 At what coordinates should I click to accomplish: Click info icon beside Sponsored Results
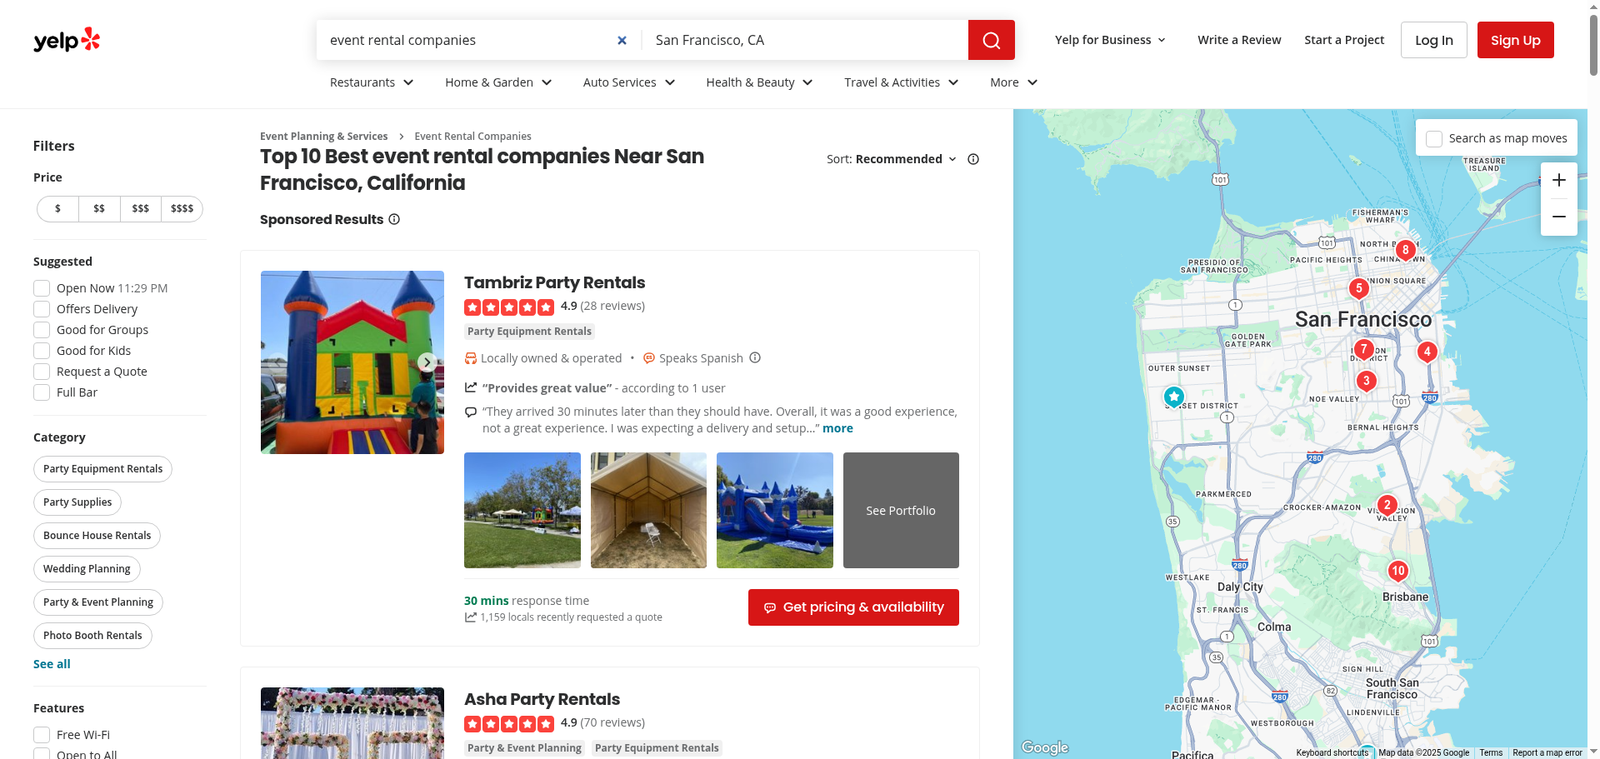click(x=394, y=219)
